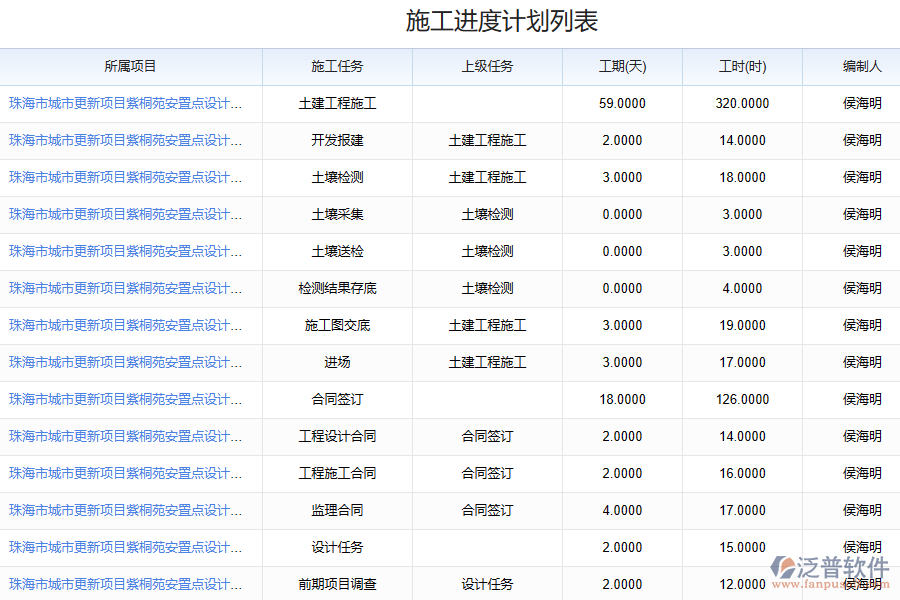Open project link in 前期项目调查 row
The height and width of the screenshot is (600, 900).
[125, 585]
